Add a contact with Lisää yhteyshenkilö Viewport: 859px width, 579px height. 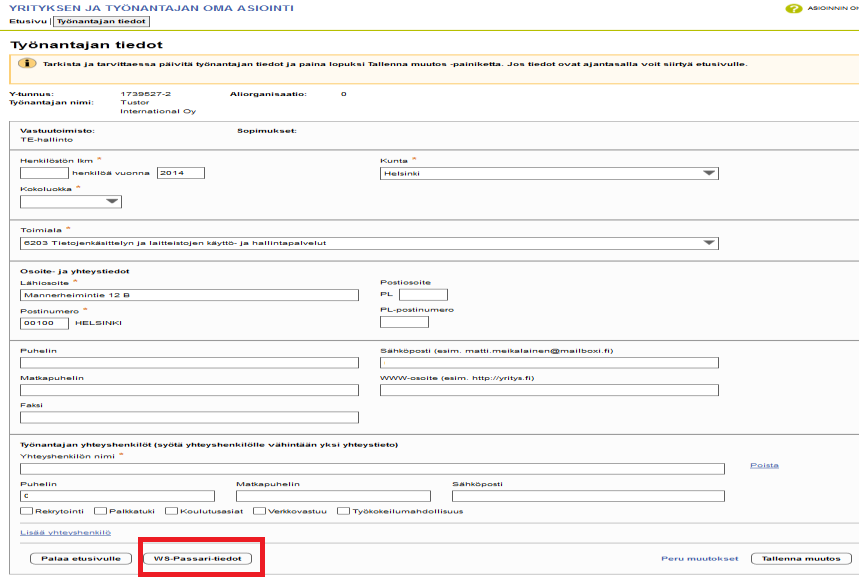pyautogui.click(x=65, y=532)
